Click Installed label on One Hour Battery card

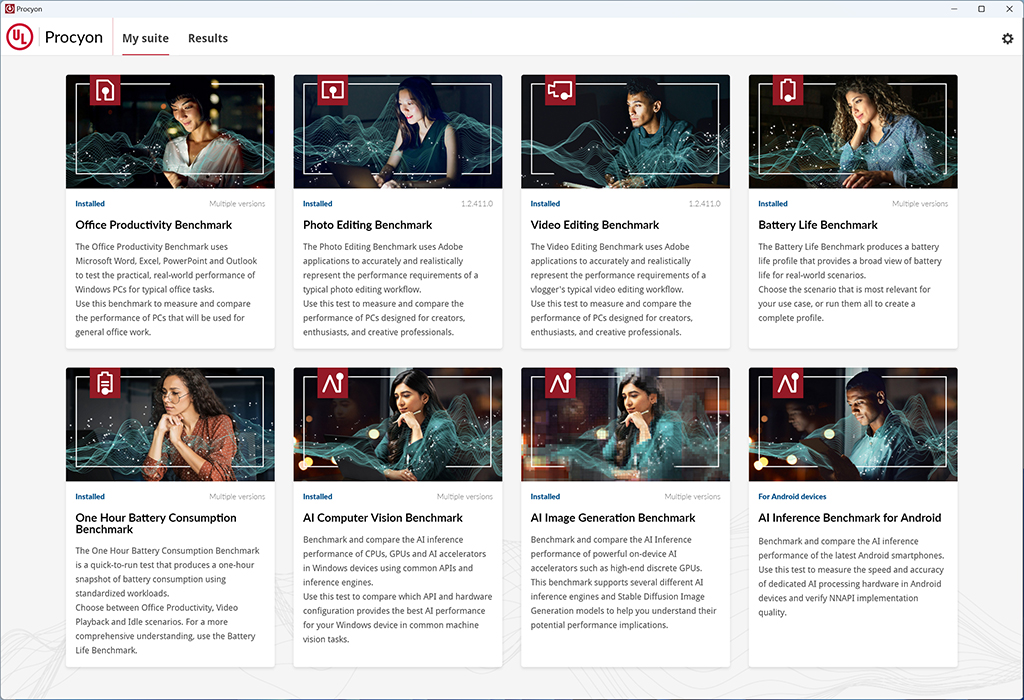[x=89, y=497]
